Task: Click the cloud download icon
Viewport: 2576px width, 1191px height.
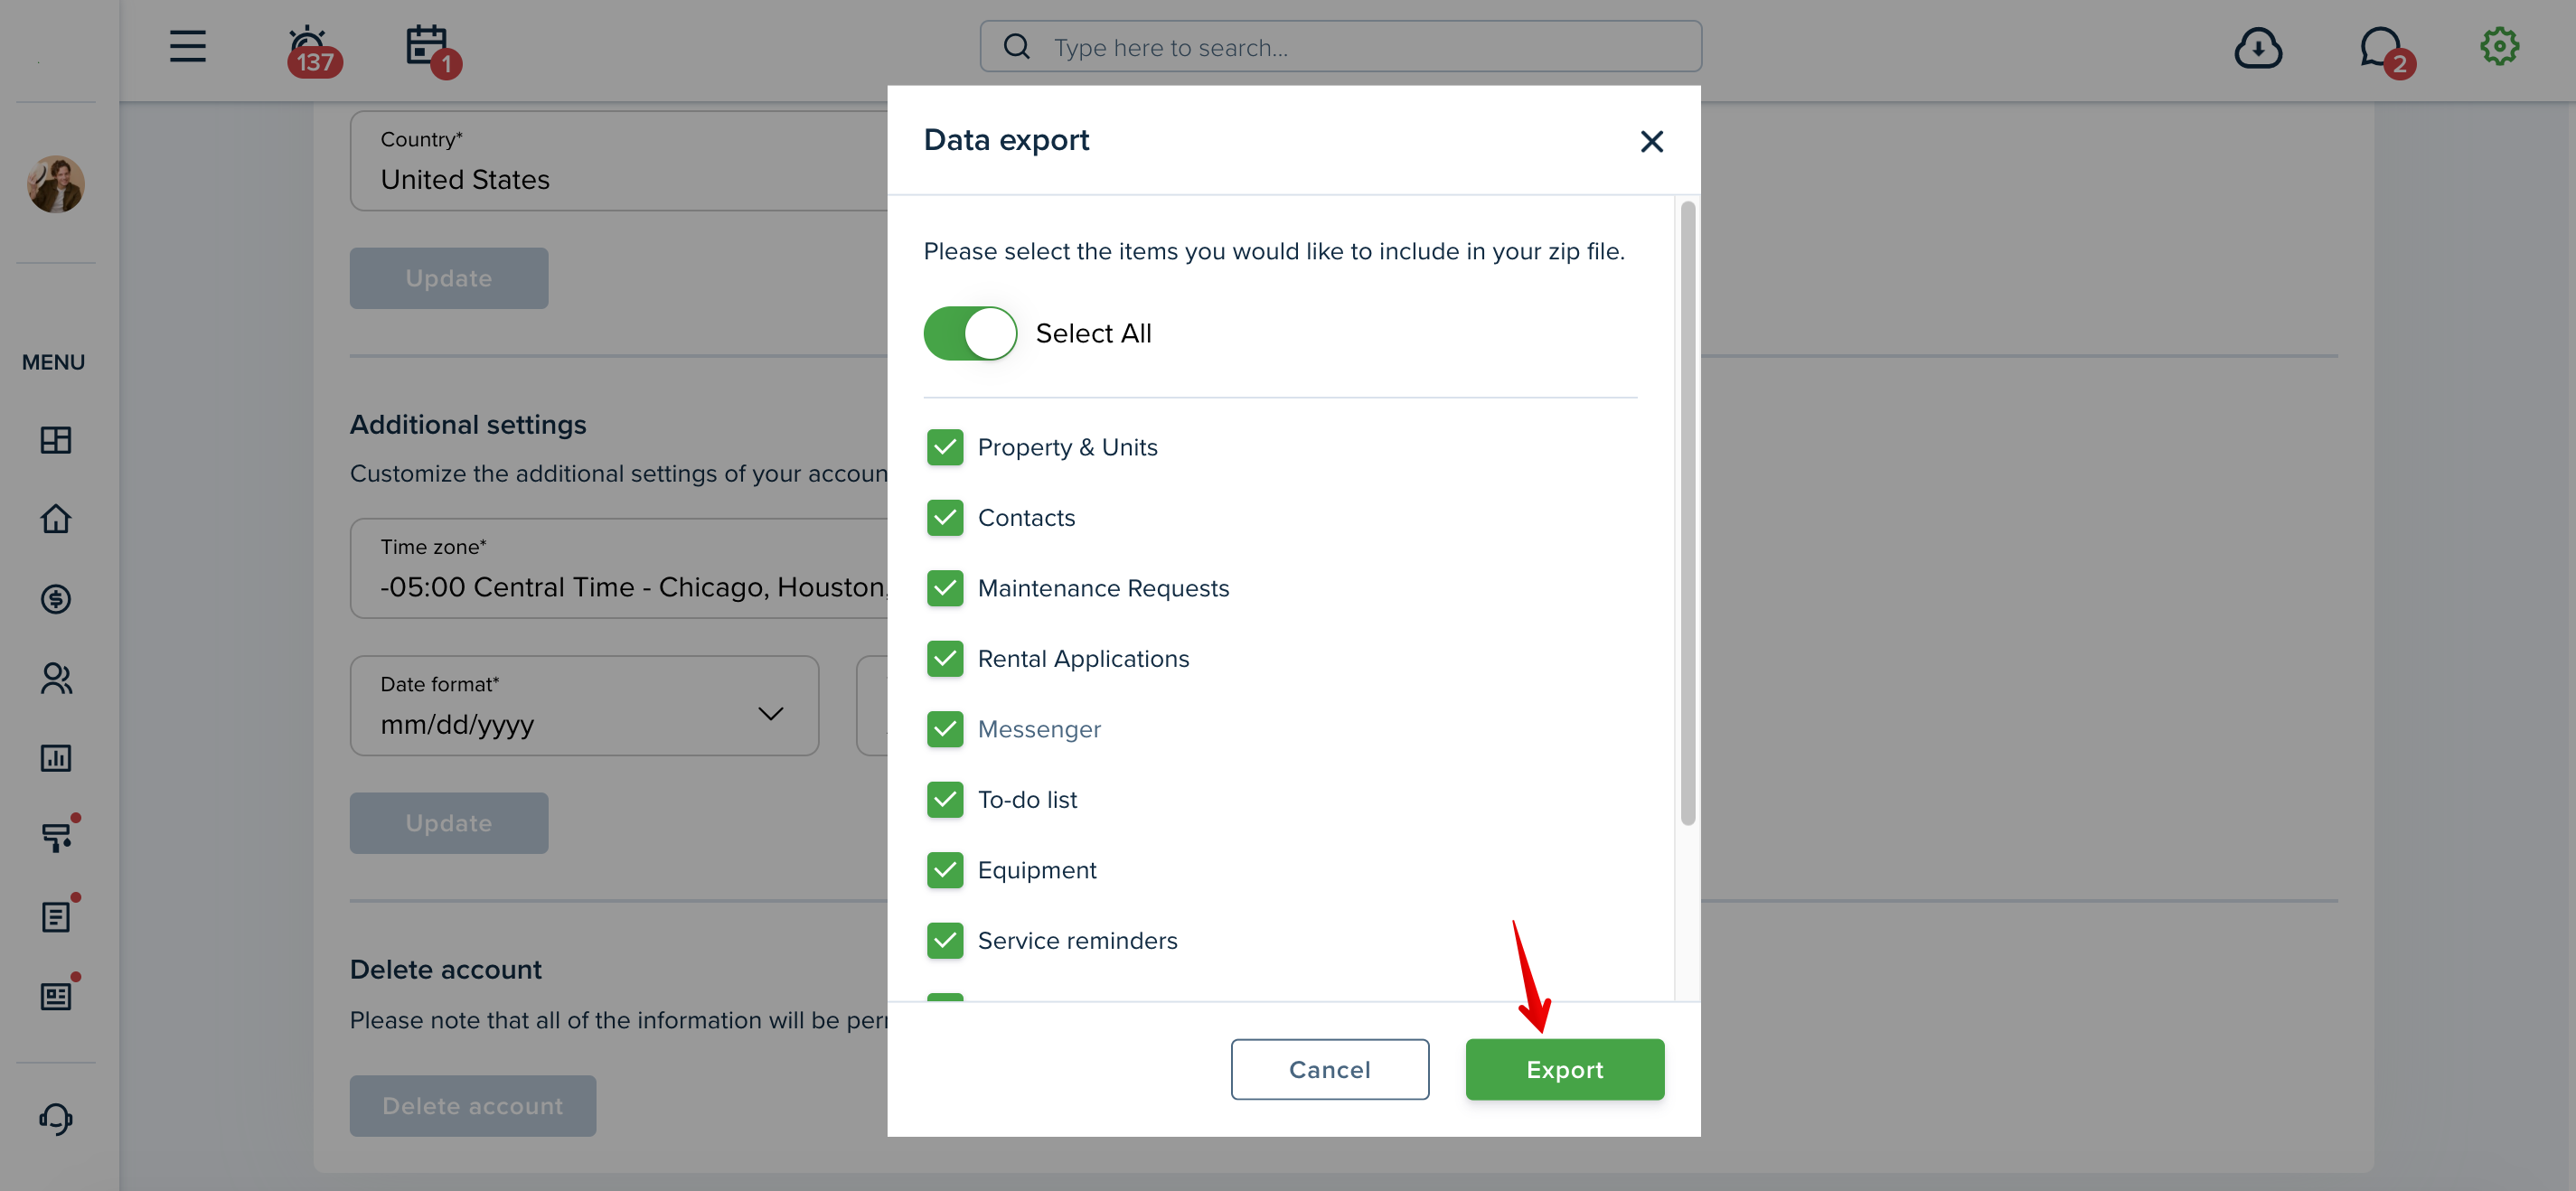Action: click(2257, 47)
